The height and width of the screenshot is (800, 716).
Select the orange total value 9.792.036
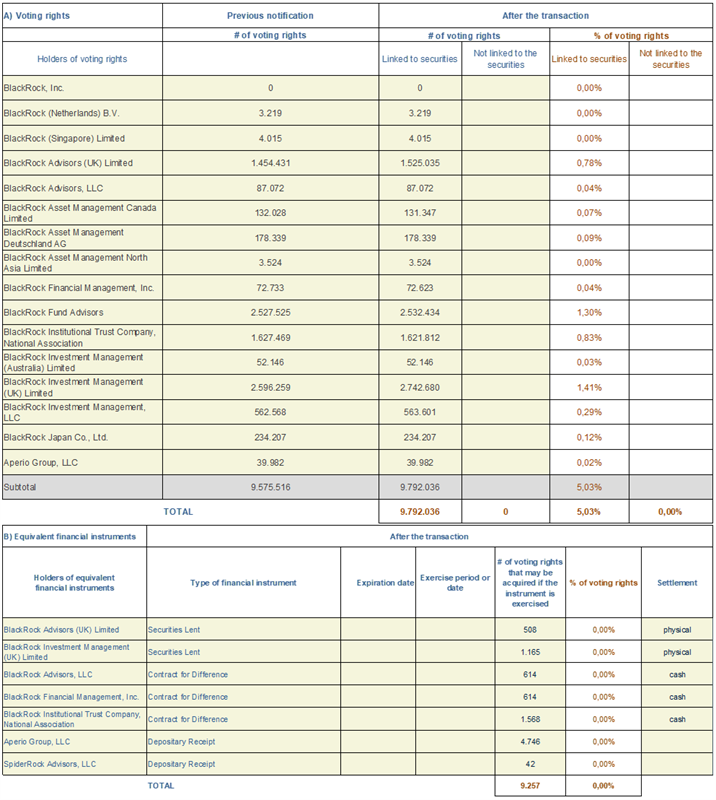click(x=420, y=512)
